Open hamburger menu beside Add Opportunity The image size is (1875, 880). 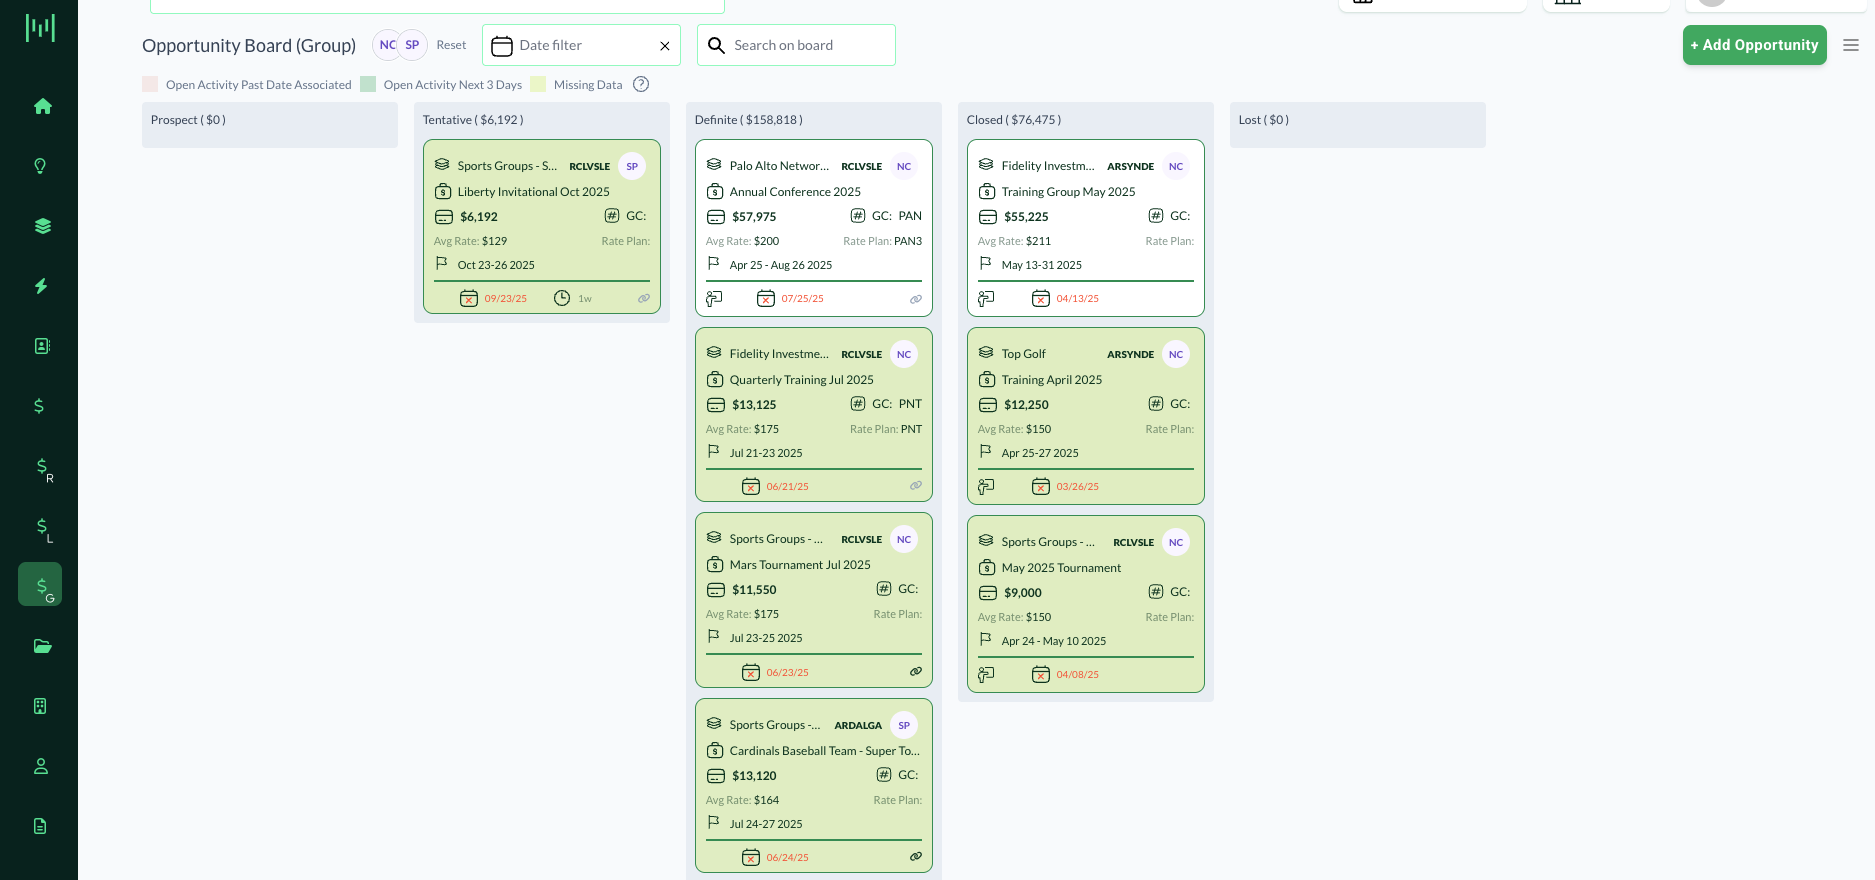(1851, 45)
